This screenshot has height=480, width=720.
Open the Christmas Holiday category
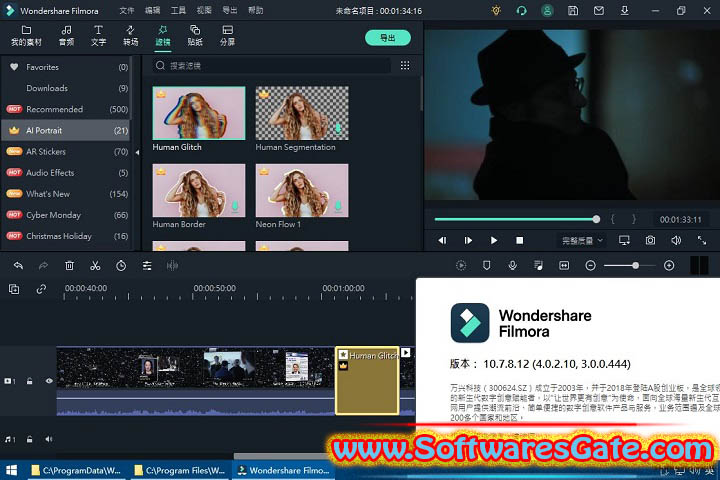(x=66, y=236)
